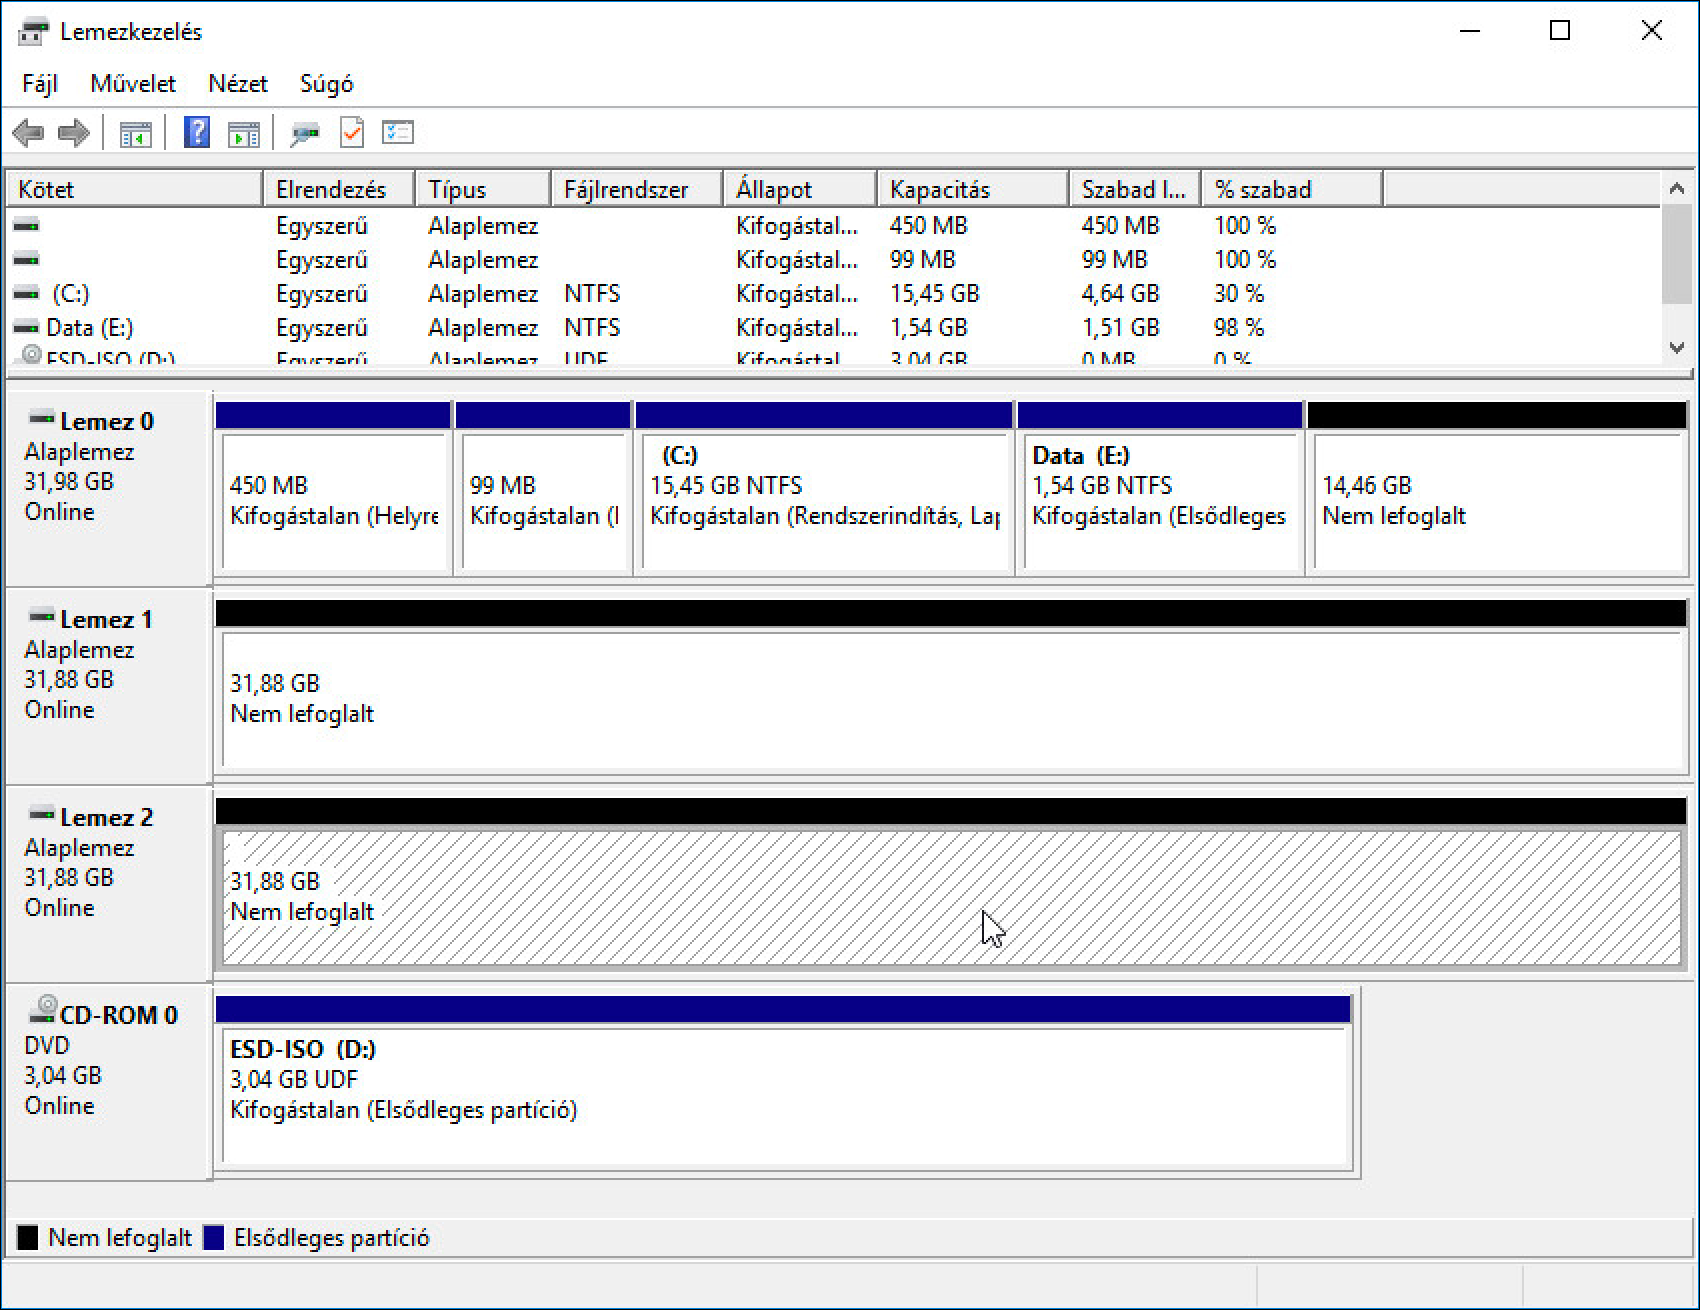1700x1310 pixels.
Task: Click the Forward arrow toolbar icon
Action: [x=74, y=133]
